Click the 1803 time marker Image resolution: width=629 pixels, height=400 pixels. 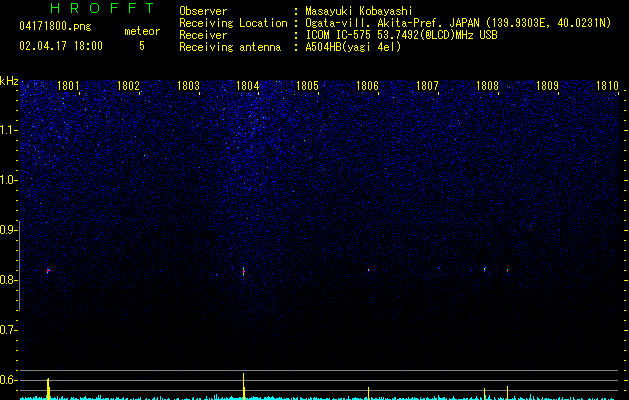point(188,86)
